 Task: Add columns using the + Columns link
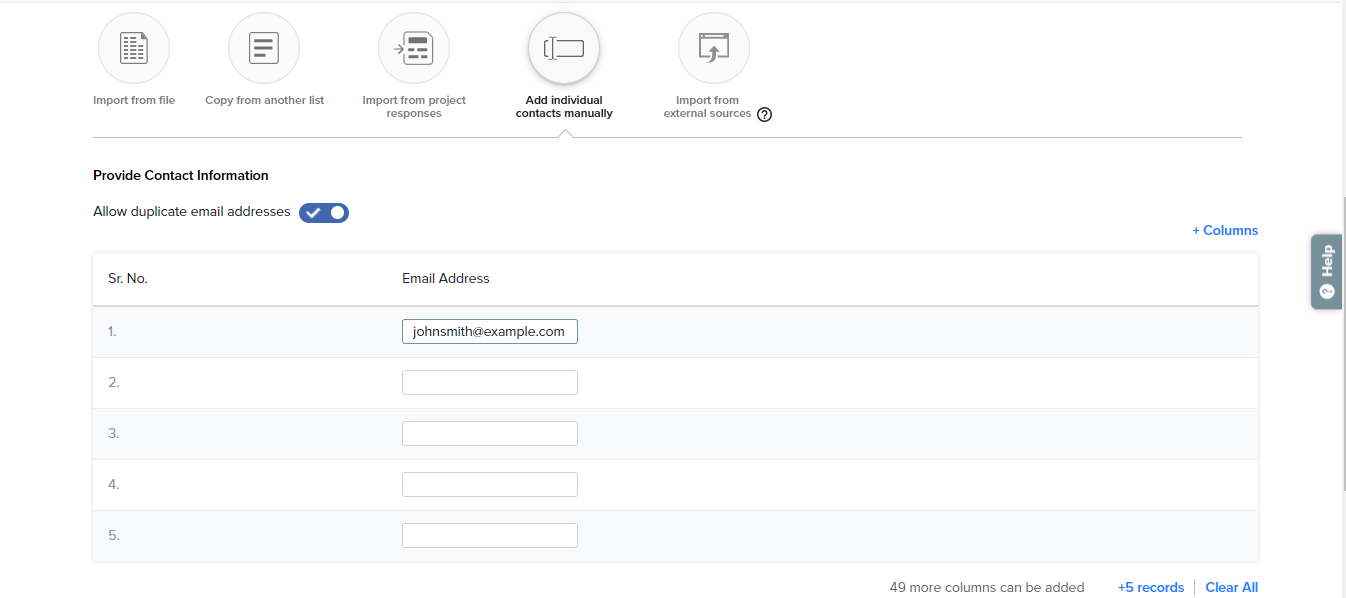tap(1225, 231)
